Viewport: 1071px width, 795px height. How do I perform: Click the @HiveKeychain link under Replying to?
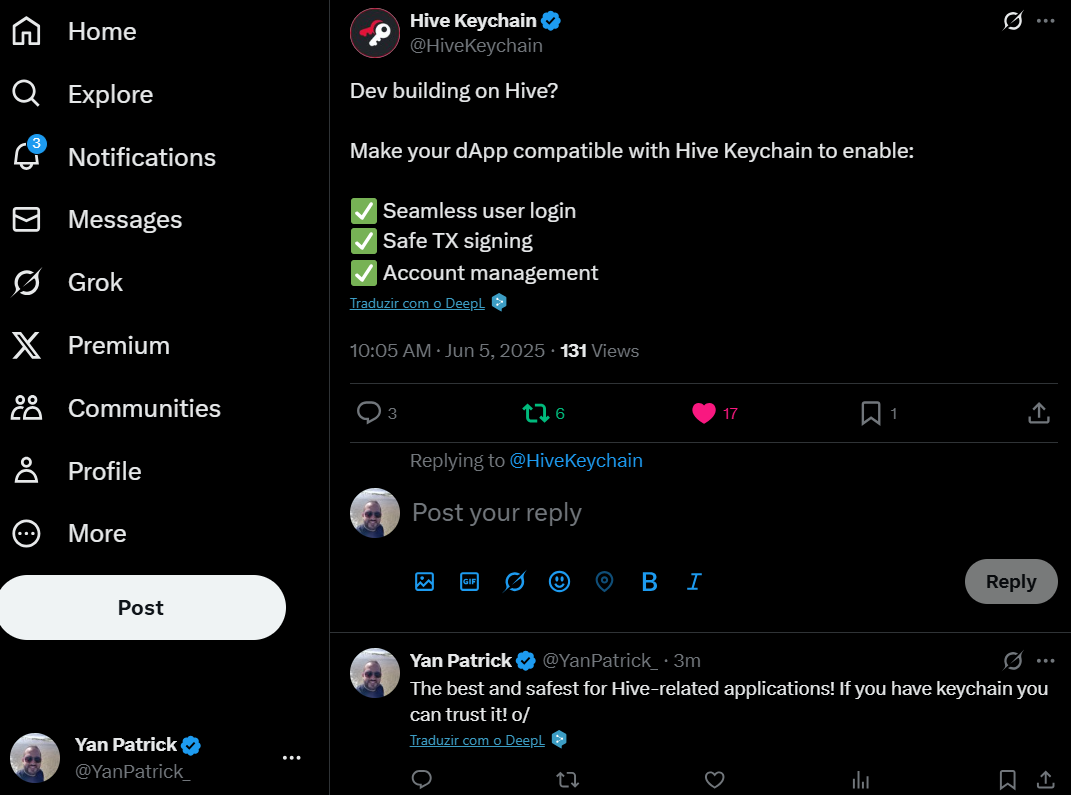pyautogui.click(x=576, y=460)
